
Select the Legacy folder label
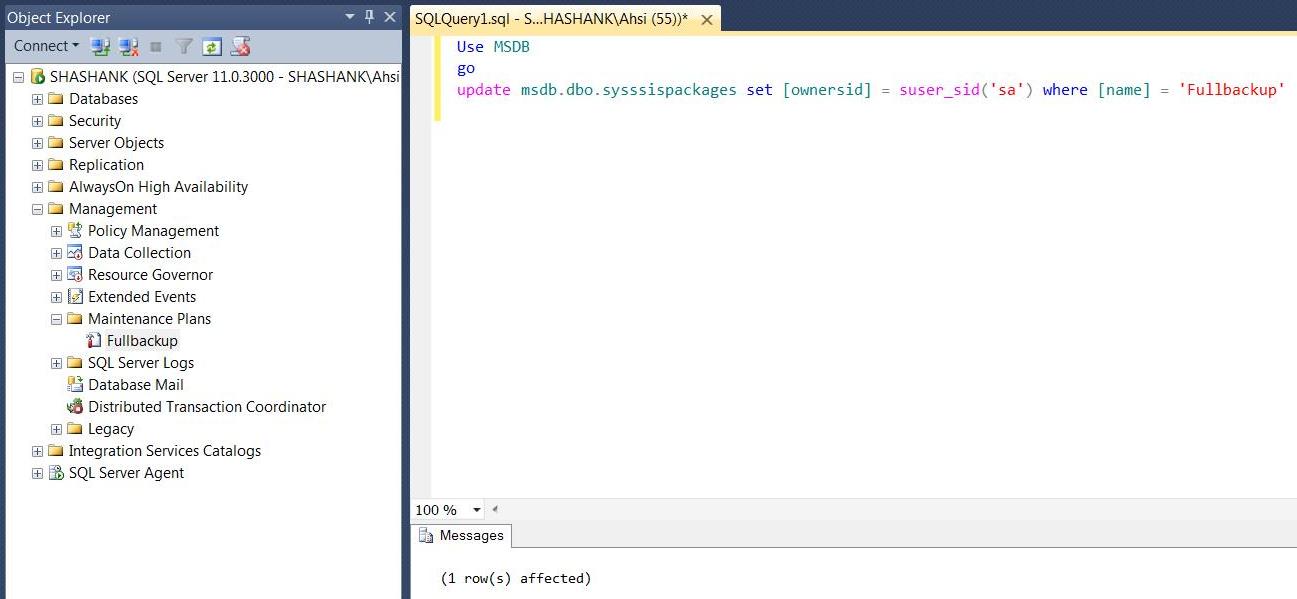[x=111, y=429]
